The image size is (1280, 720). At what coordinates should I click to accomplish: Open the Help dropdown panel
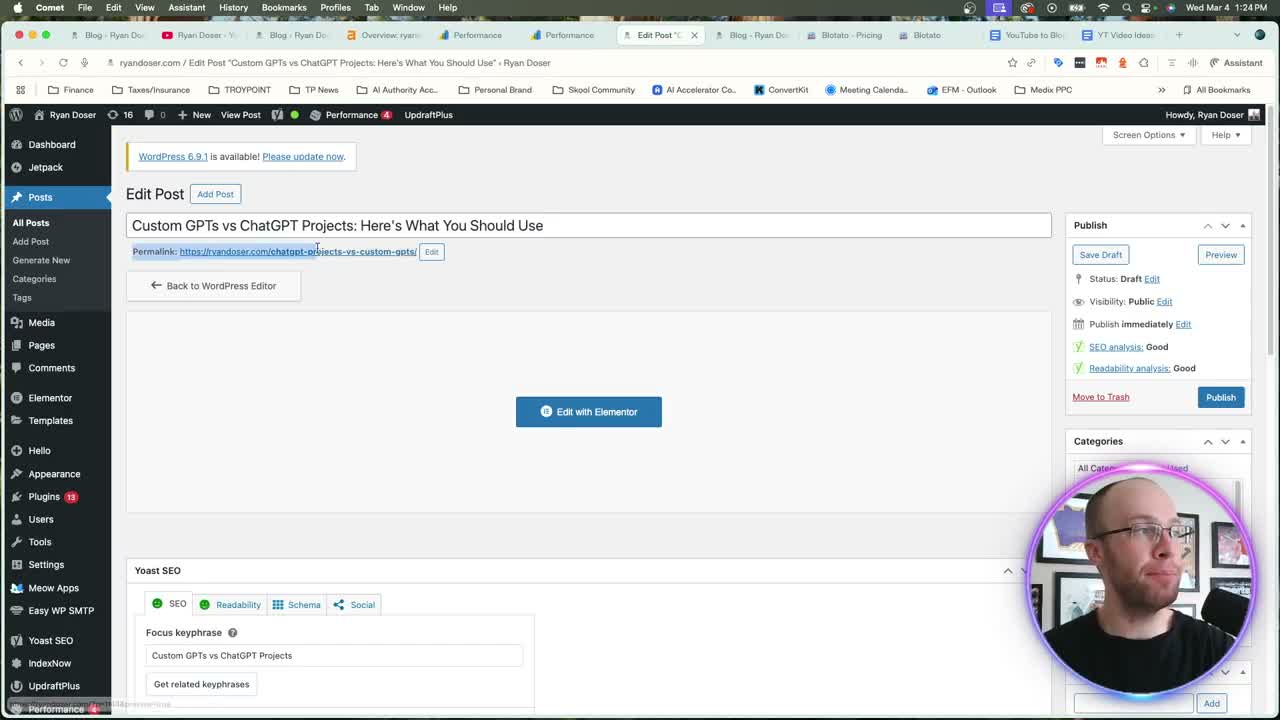1226,135
